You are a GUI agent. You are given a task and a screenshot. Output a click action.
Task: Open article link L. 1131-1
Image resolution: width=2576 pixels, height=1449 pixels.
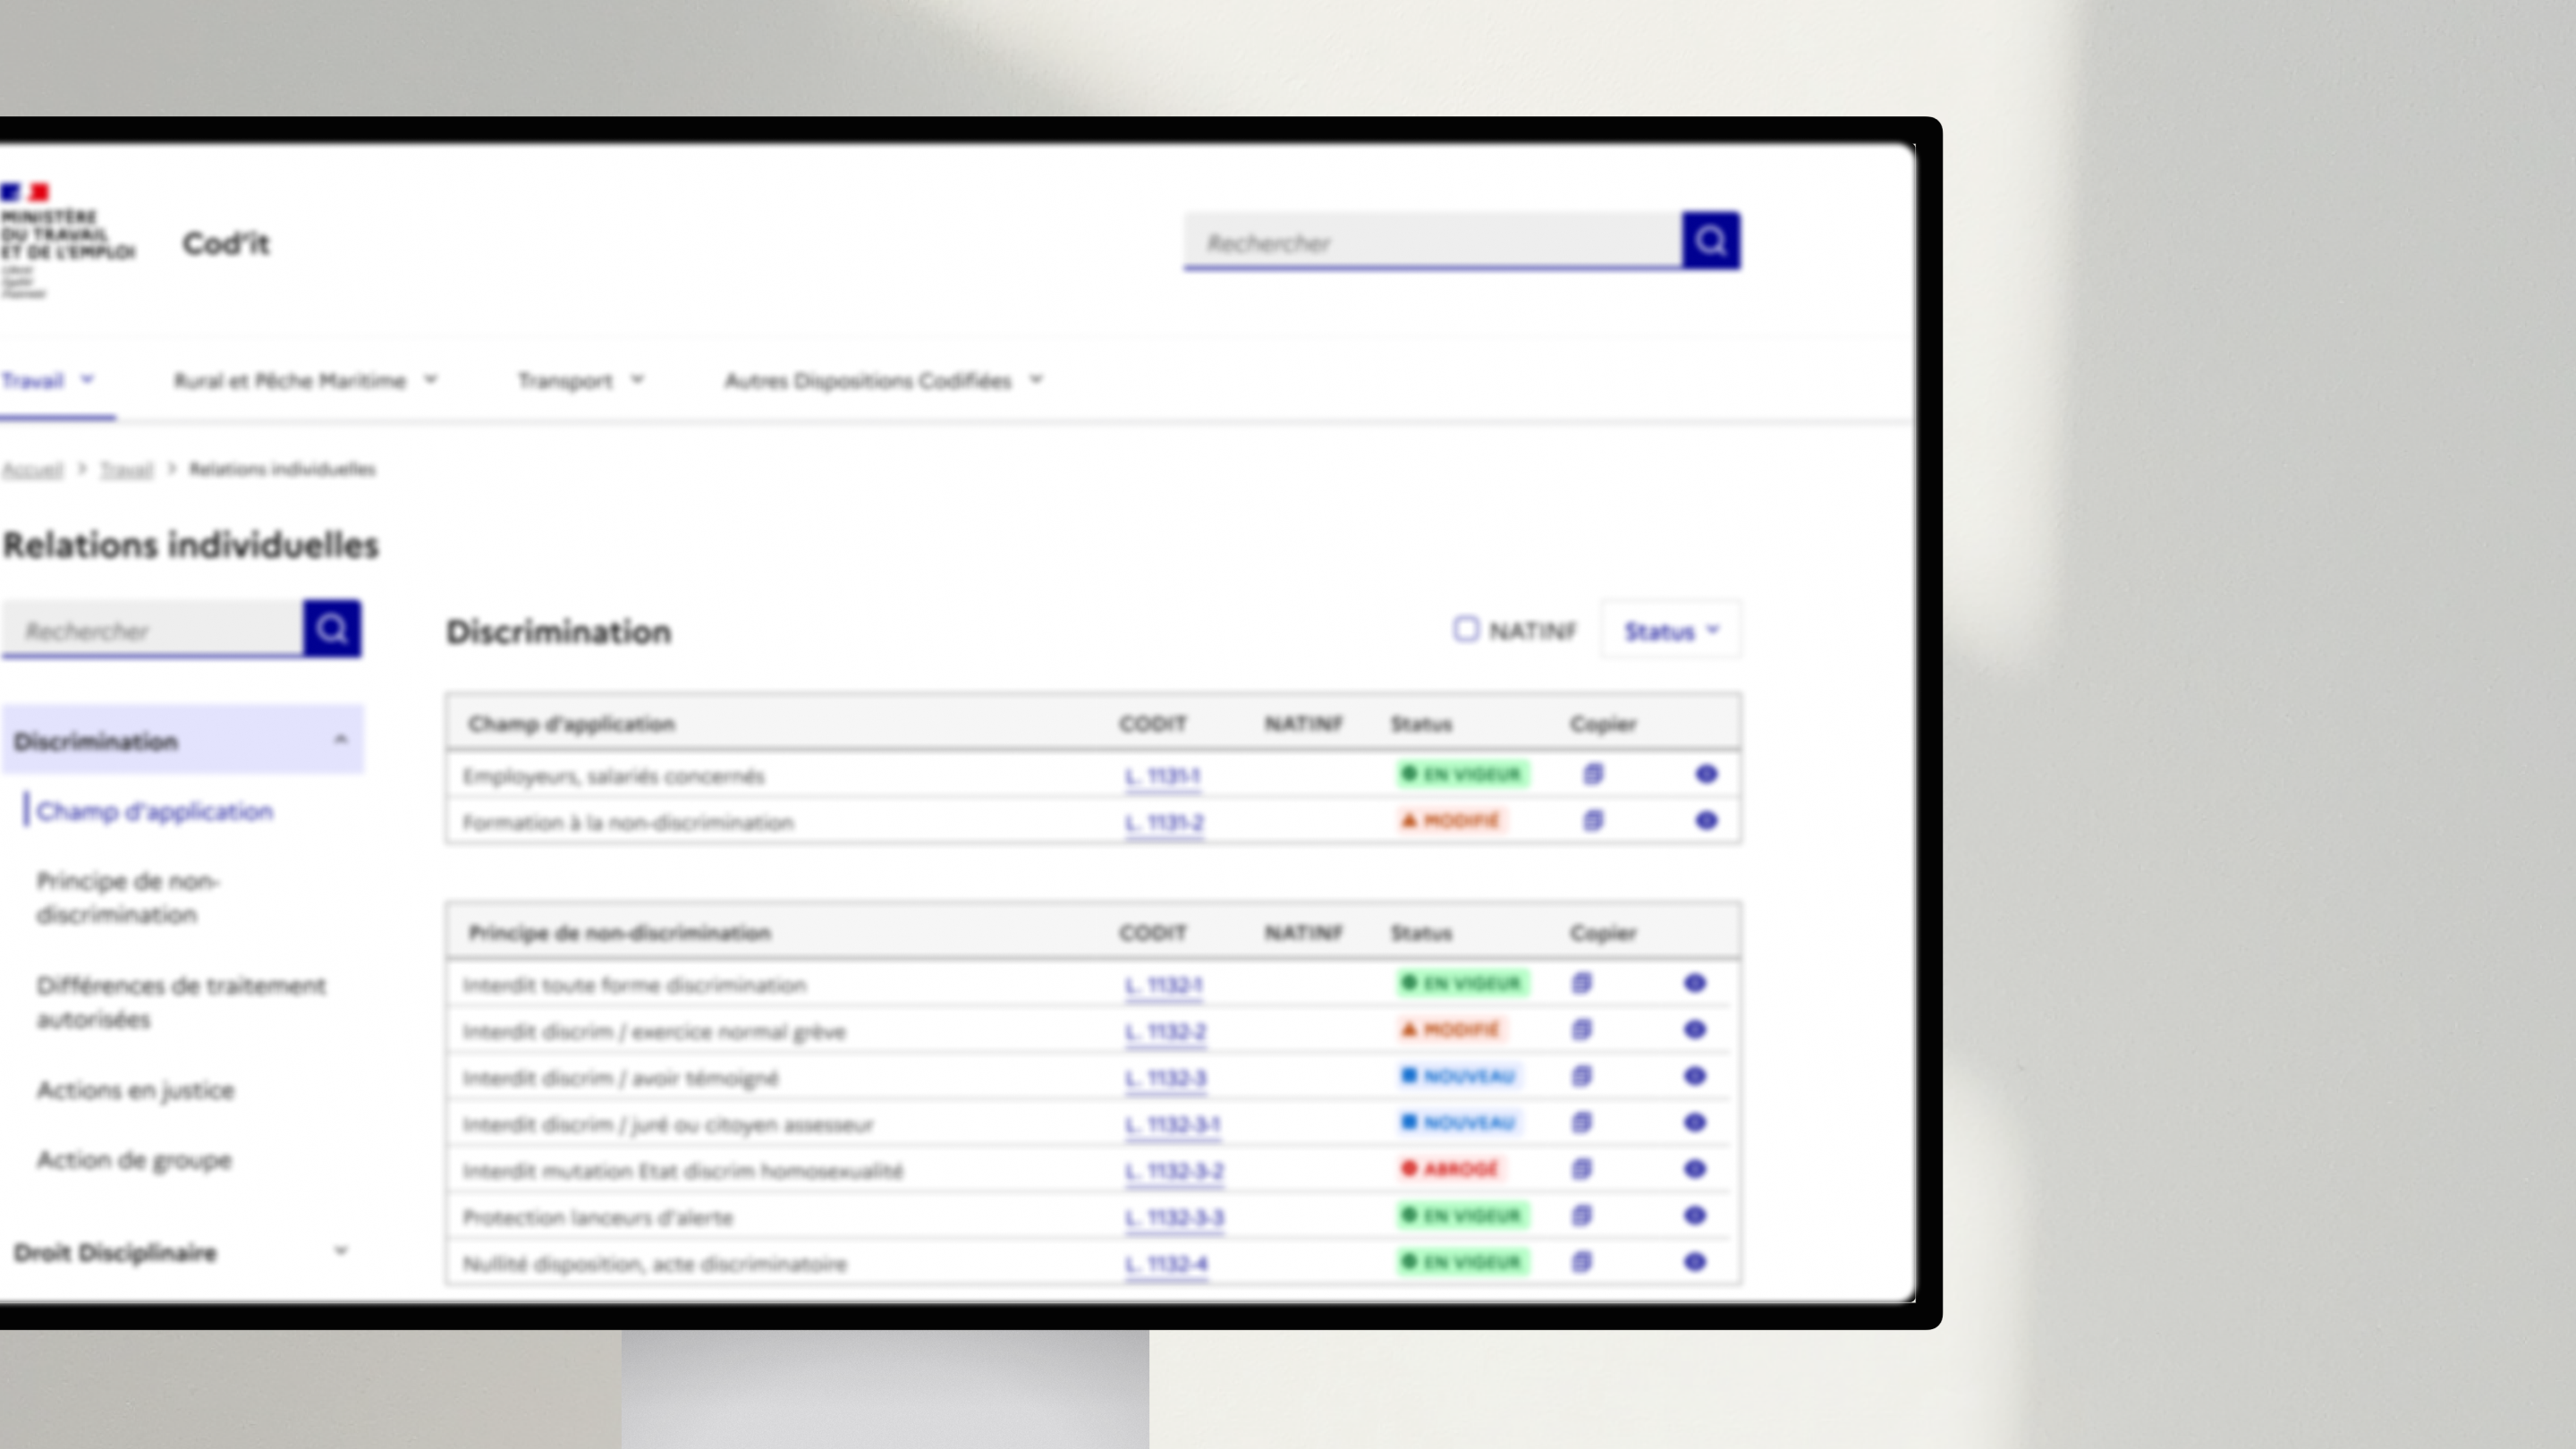point(1162,776)
